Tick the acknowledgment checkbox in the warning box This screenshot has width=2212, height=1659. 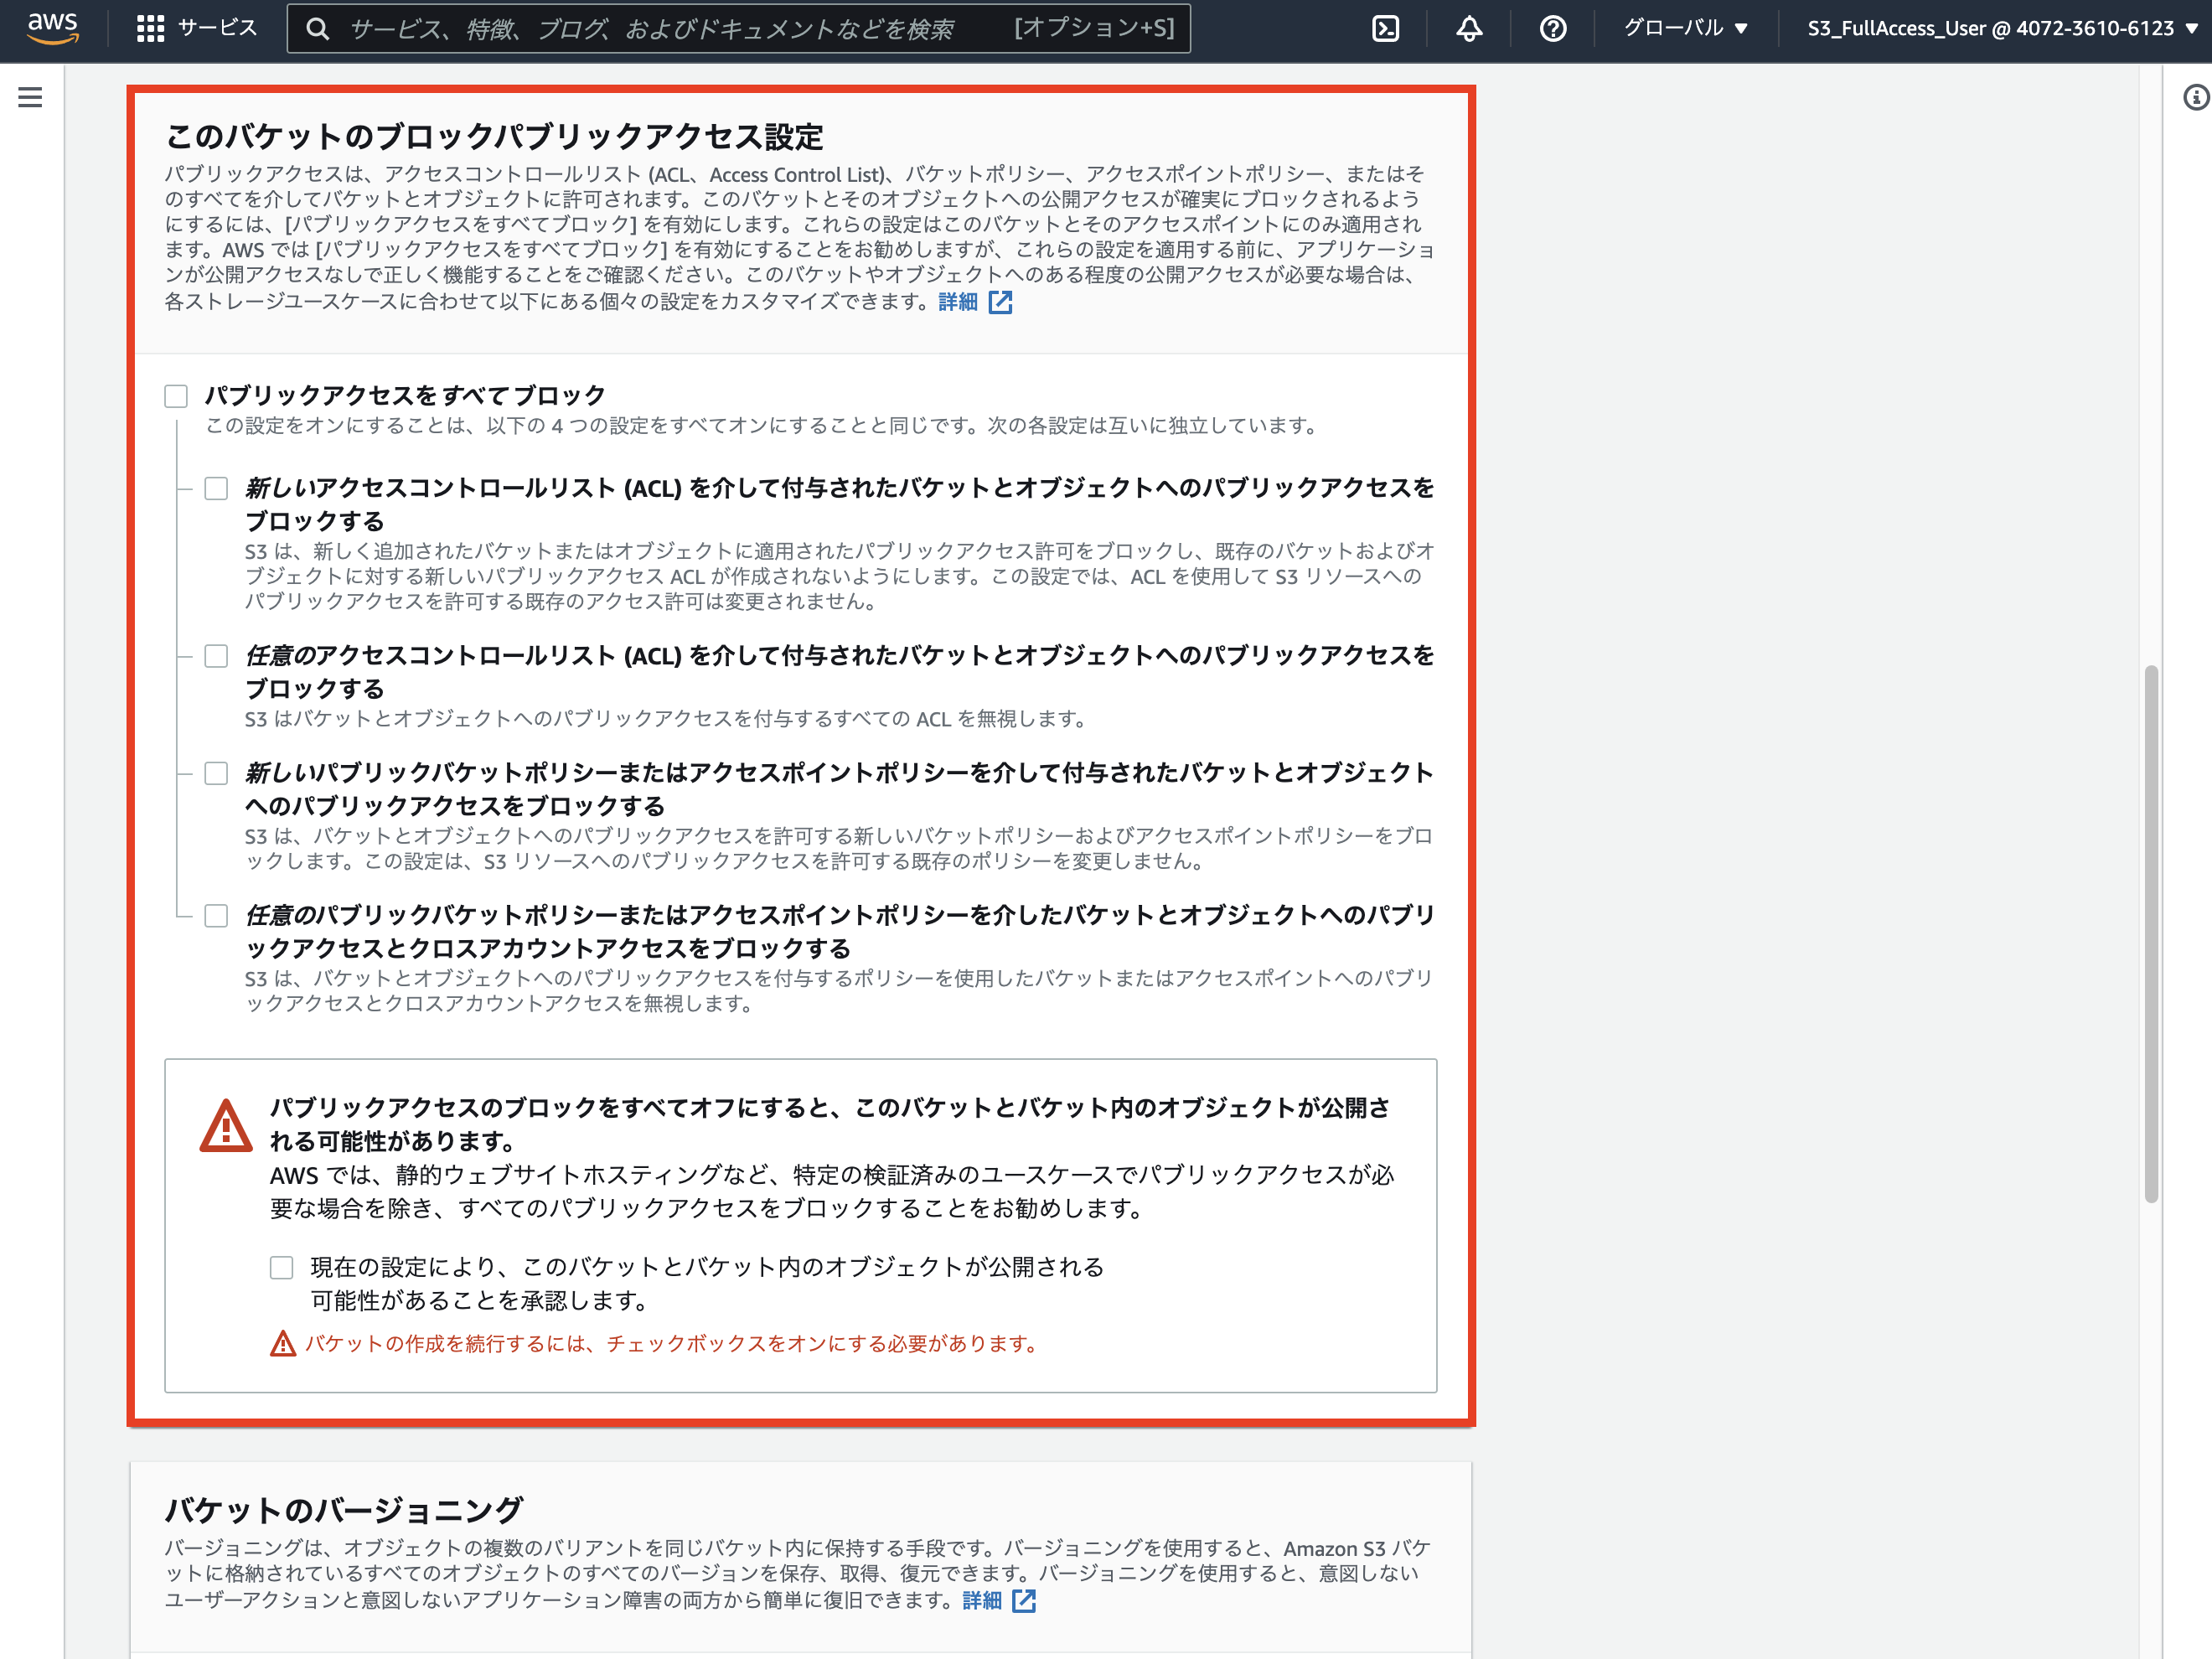pyautogui.click(x=282, y=1267)
